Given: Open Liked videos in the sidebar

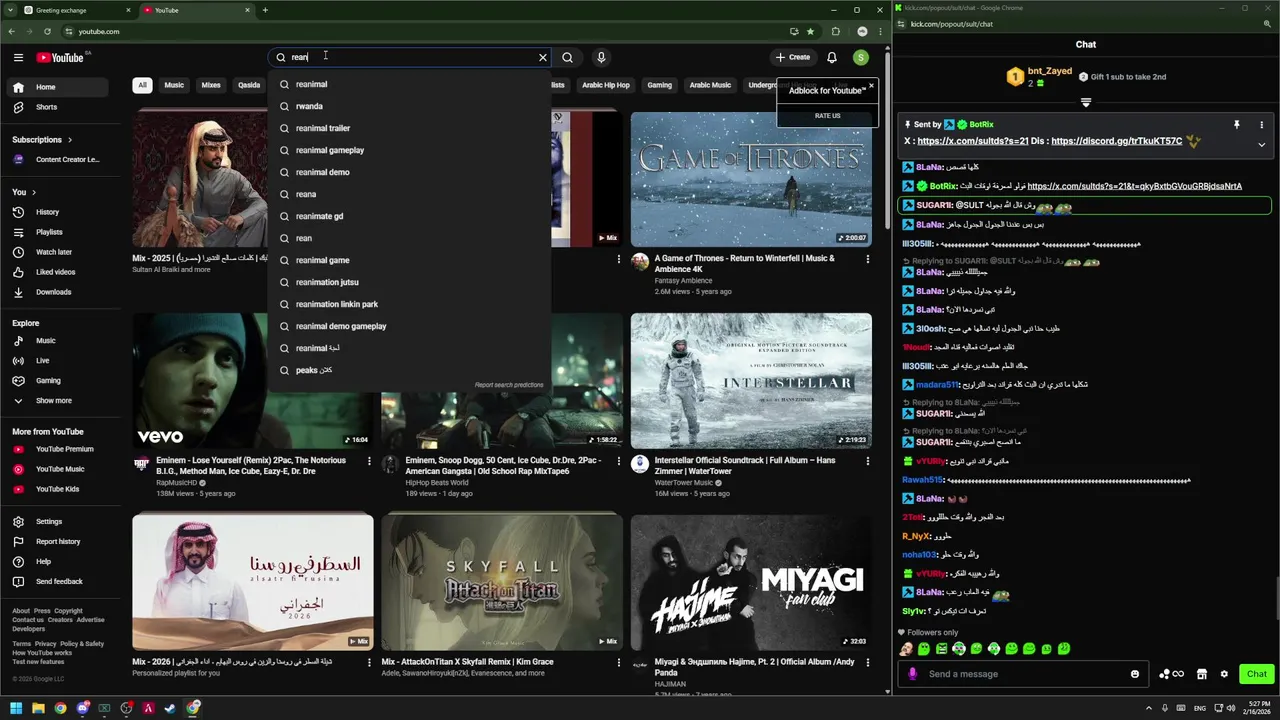Looking at the screenshot, I should (x=55, y=272).
